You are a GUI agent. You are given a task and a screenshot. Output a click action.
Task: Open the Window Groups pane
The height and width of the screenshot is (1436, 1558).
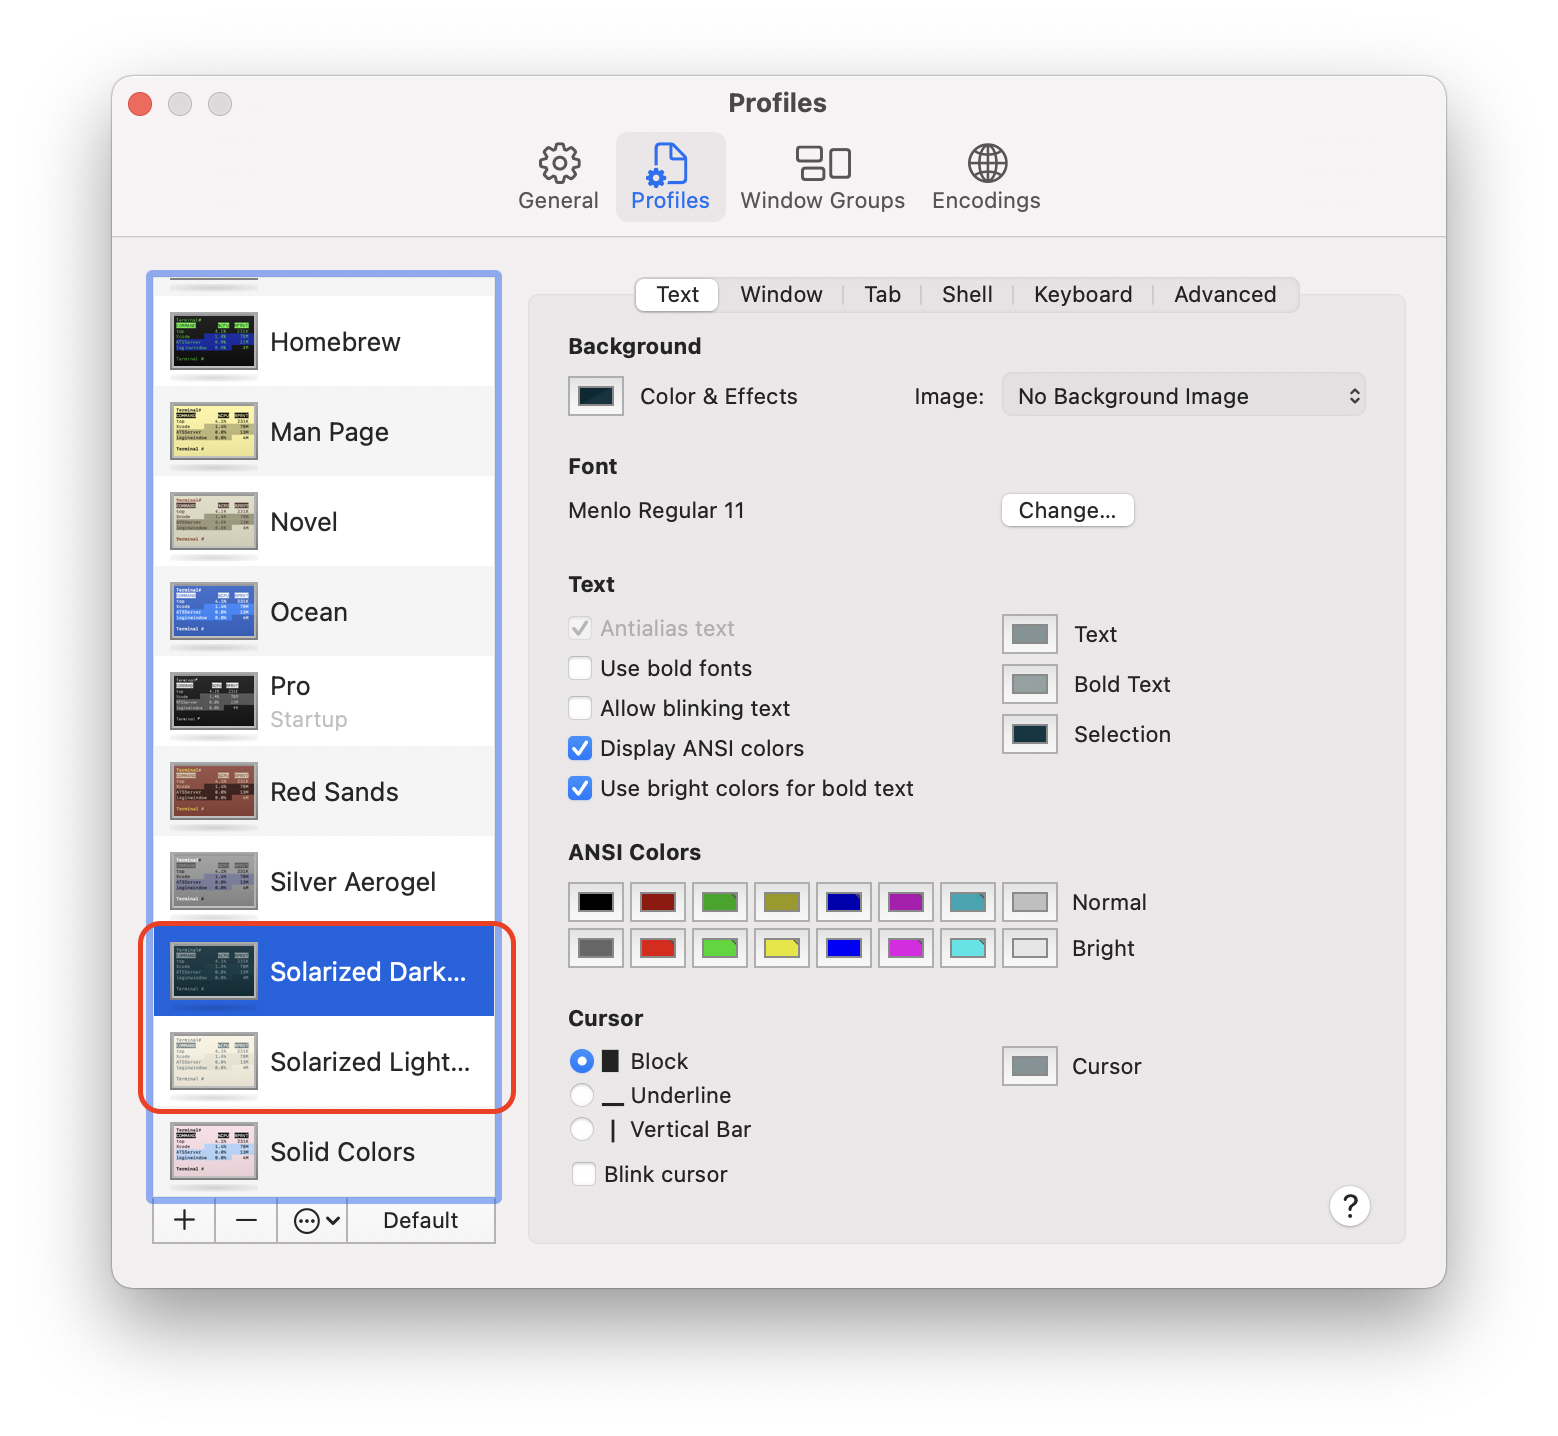click(822, 177)
